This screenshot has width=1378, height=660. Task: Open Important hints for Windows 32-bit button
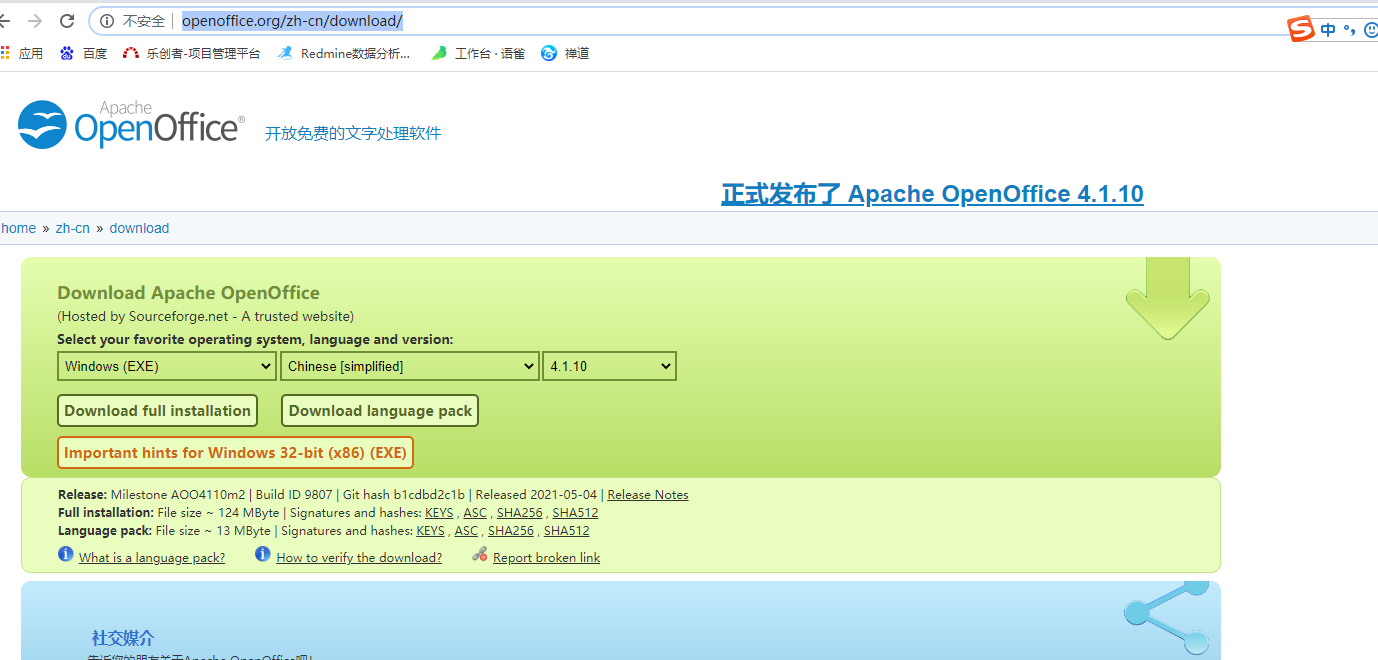235,453
